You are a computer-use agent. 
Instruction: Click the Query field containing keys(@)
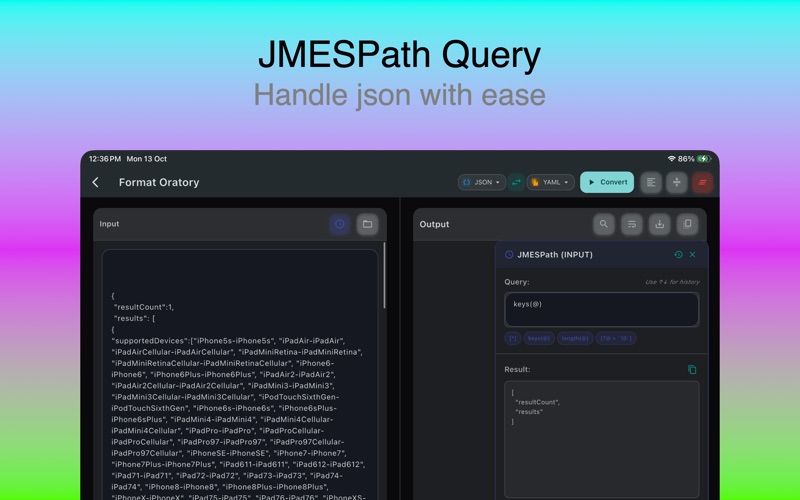coord(602,310)
